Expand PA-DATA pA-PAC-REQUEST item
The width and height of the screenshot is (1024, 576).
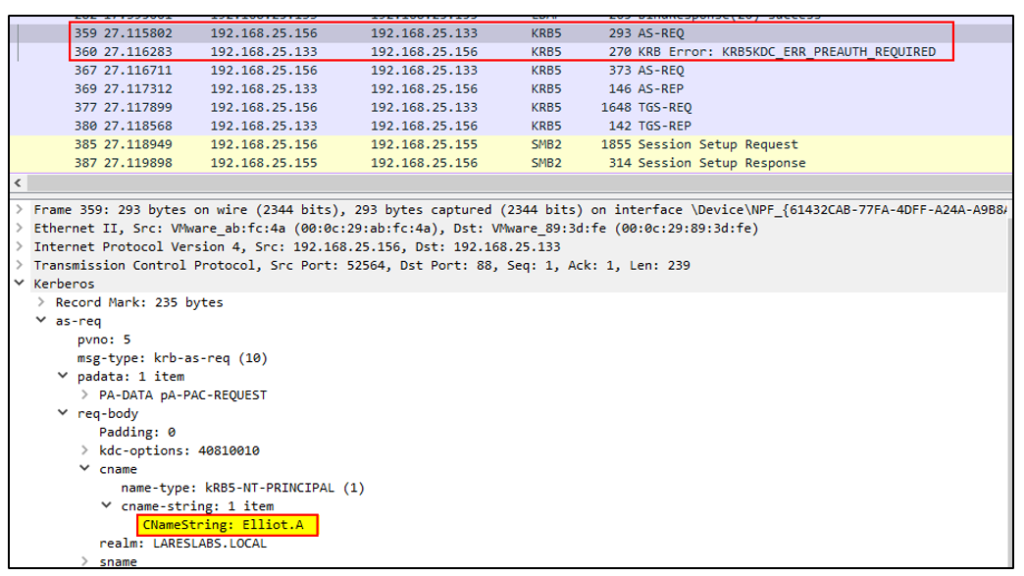coord(85,394)
